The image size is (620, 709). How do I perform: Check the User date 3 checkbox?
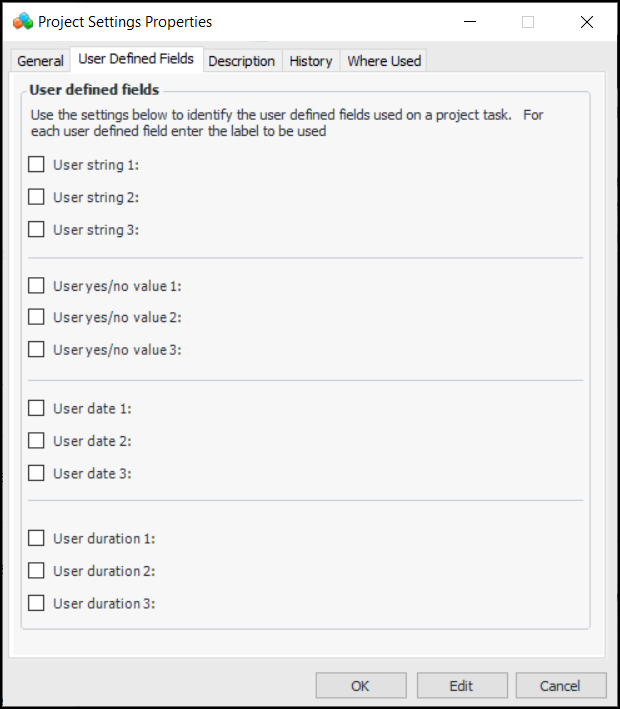pyautogui.click(x=37, y=473)
